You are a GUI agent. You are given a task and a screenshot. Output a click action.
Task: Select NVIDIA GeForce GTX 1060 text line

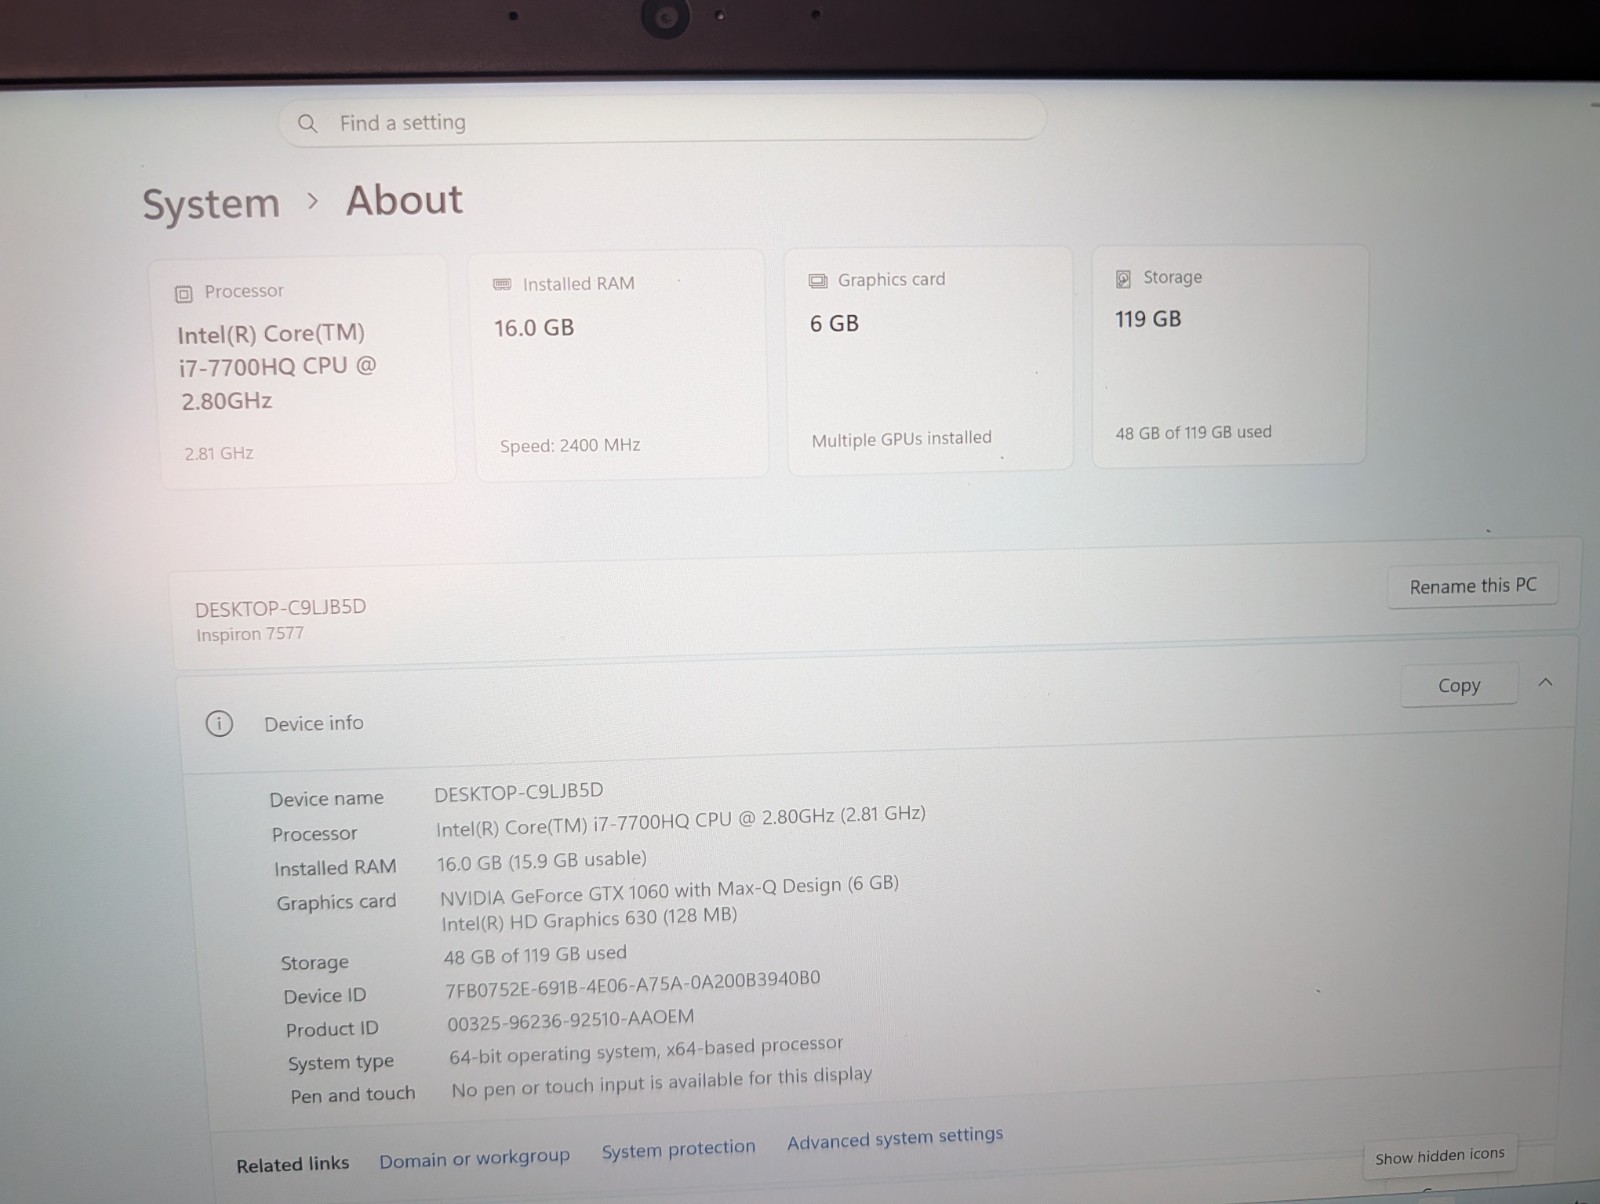point(669,890)
